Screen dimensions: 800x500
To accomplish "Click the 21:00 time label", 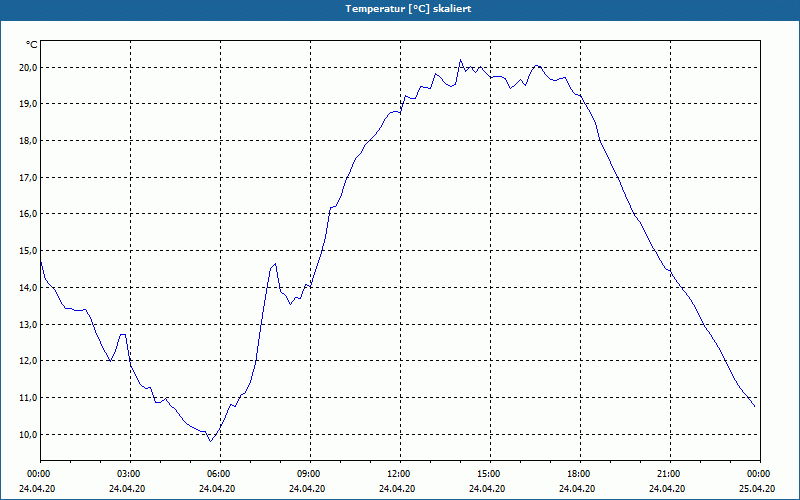I will coord(670,474).
